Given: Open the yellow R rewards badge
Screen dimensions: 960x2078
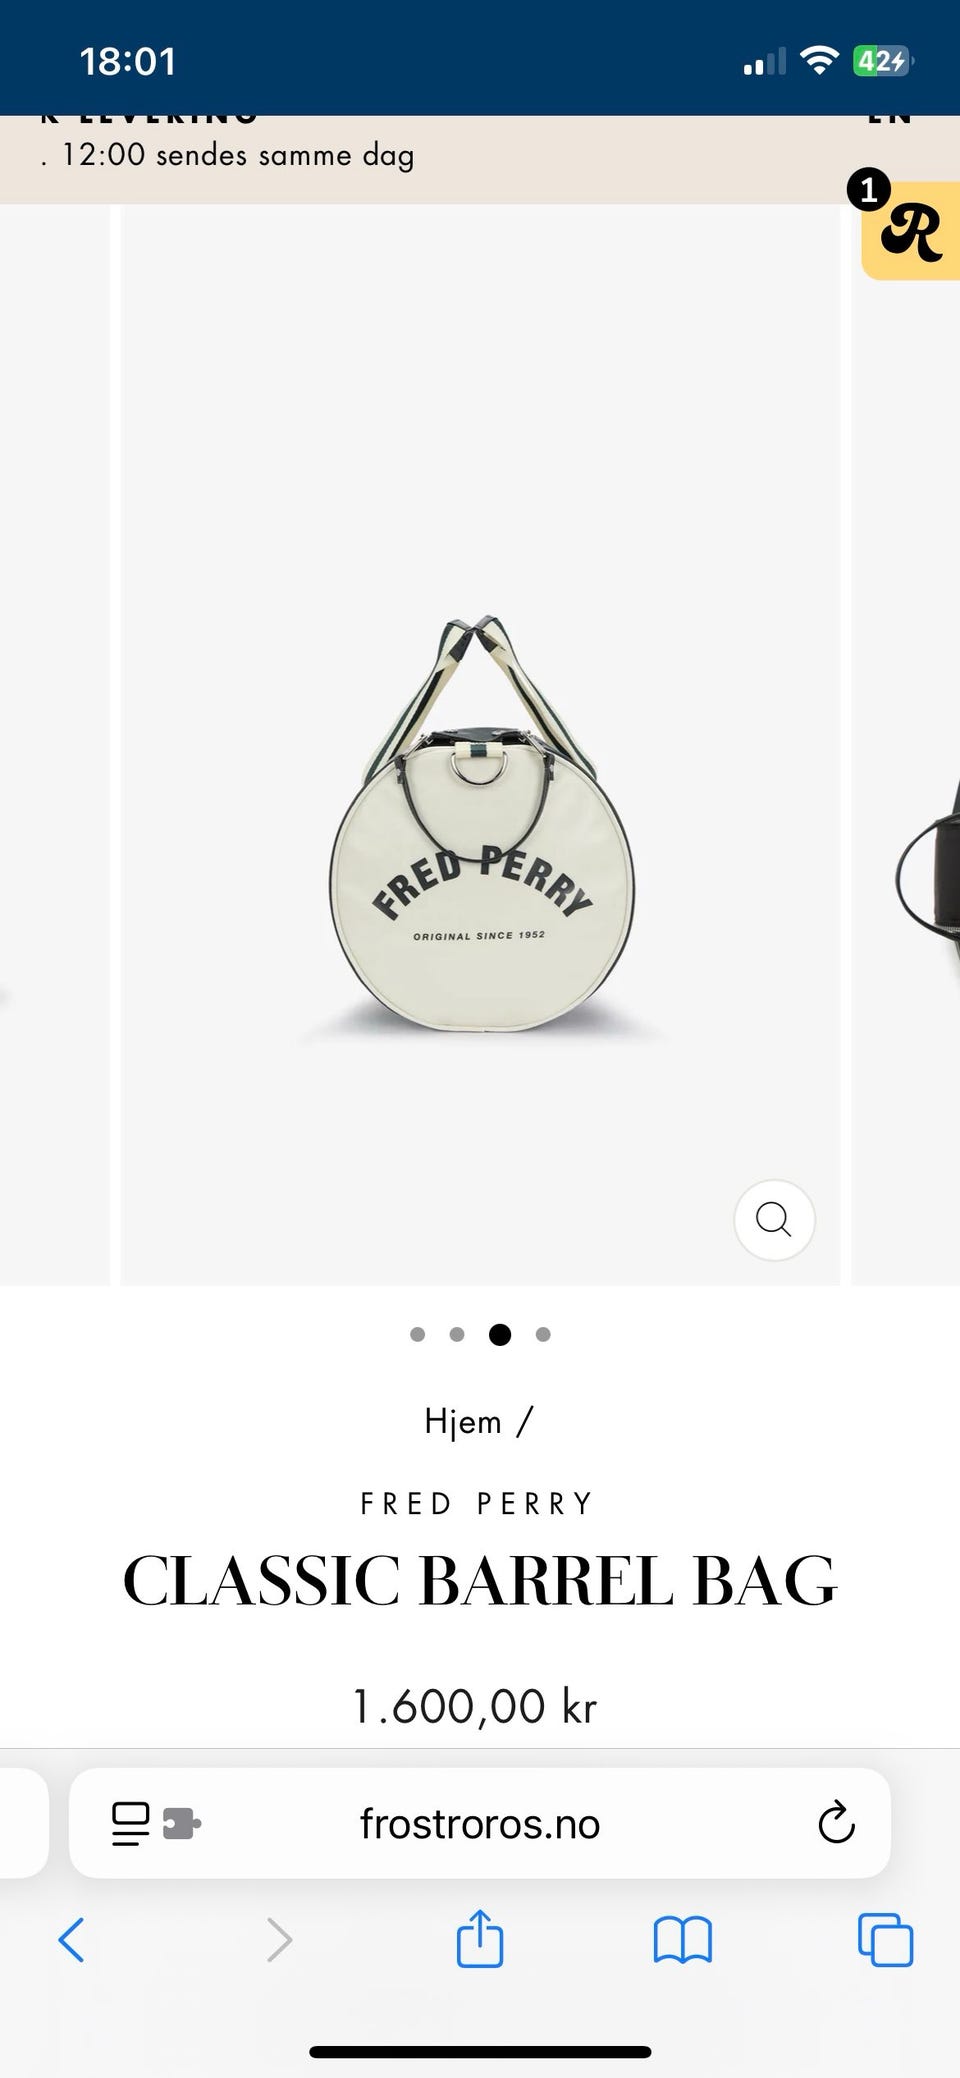Looking at the screenshot, I should tap(911, 231).
